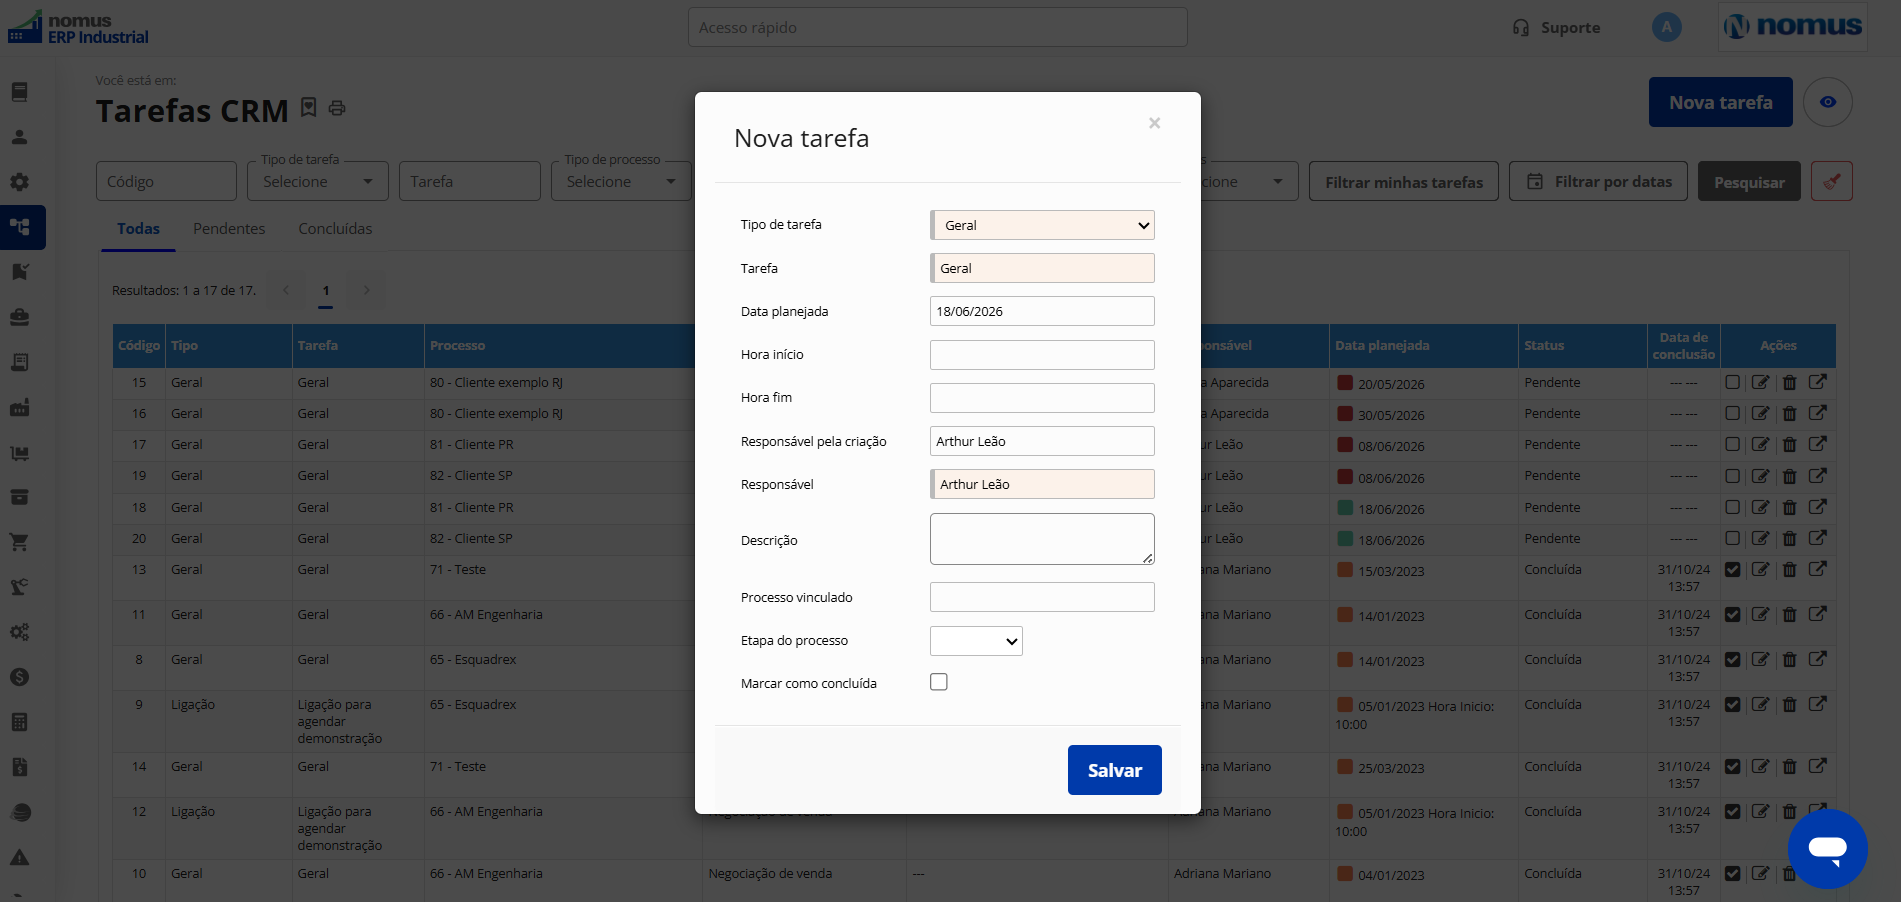
Task: Uncheck completion box for task 11
Action: coord(1733,614)
